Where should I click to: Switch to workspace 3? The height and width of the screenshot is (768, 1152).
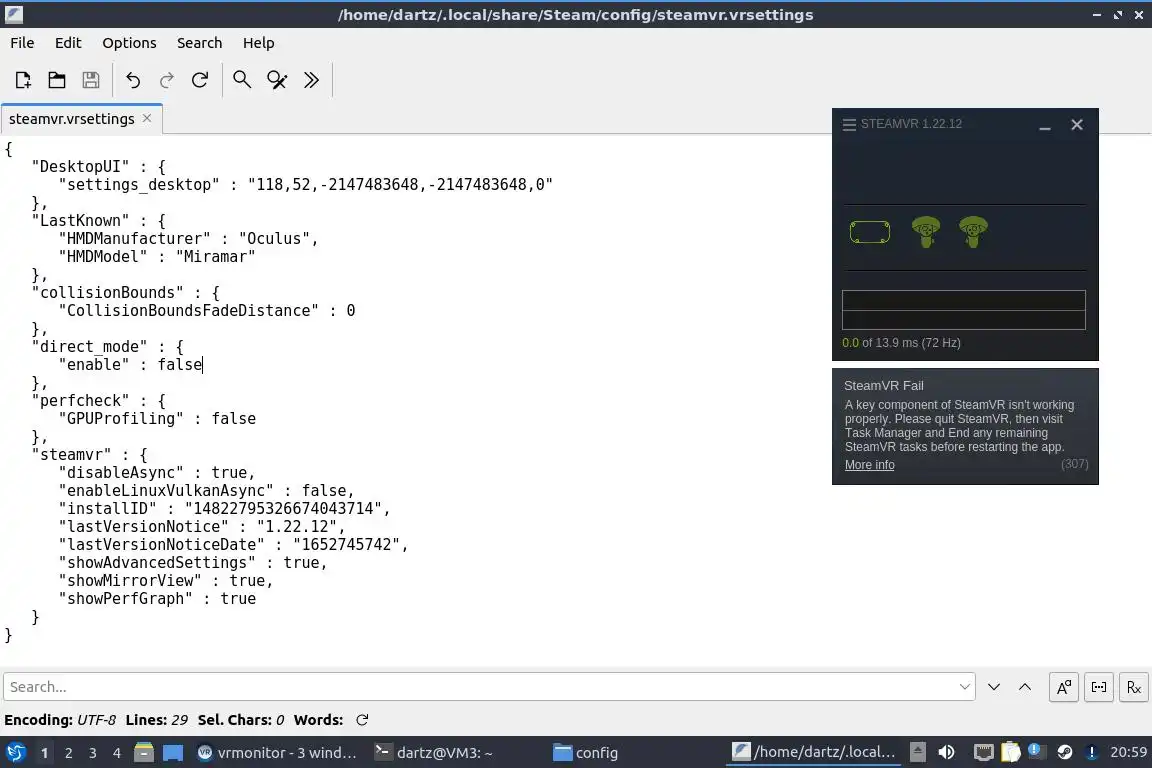point(93,753)
